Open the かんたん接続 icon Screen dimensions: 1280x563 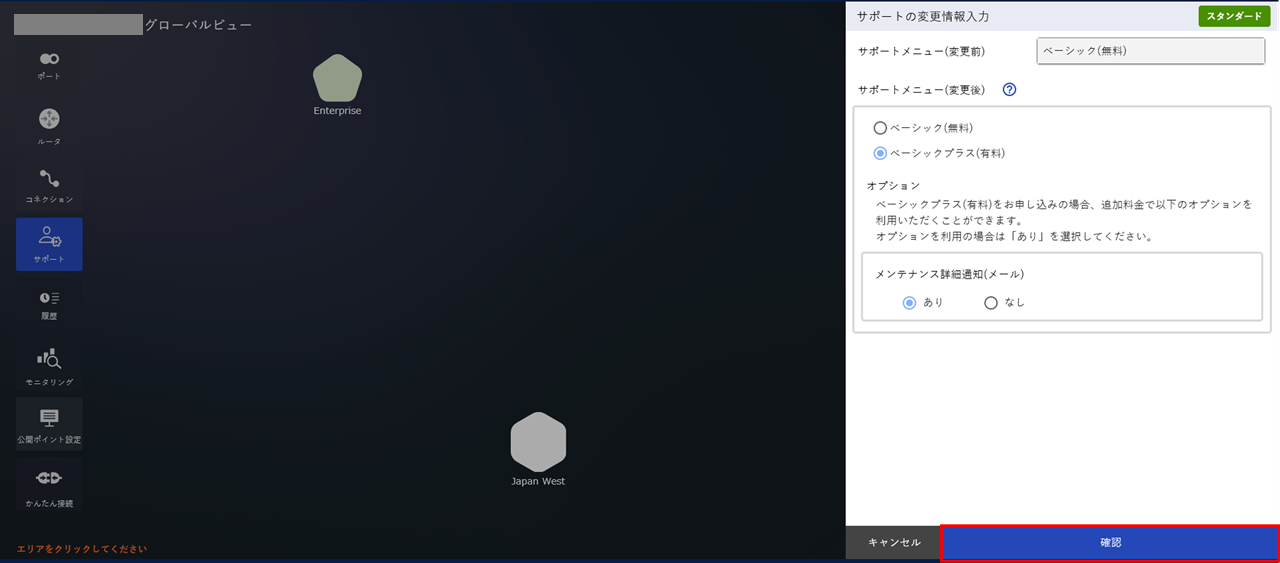[x=49, y=487]
